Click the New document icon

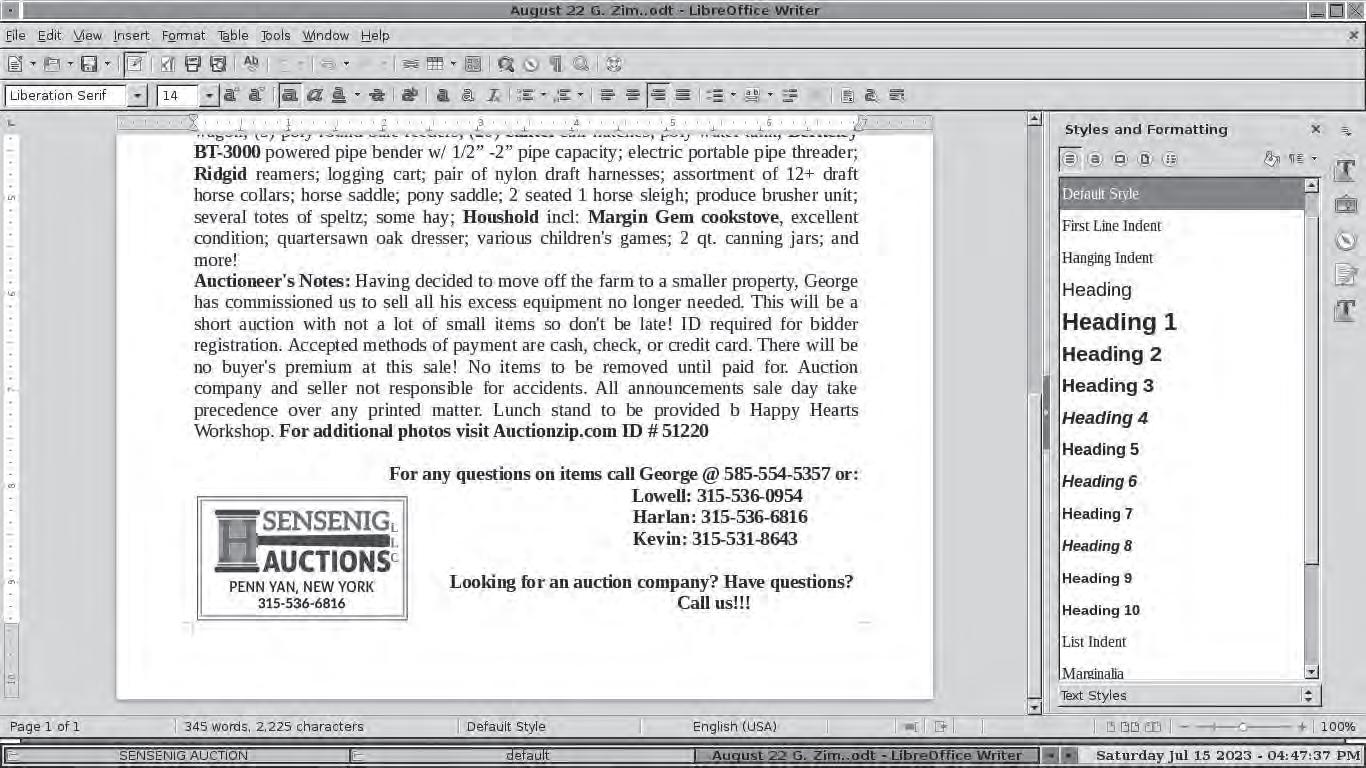tap(15, 64)
